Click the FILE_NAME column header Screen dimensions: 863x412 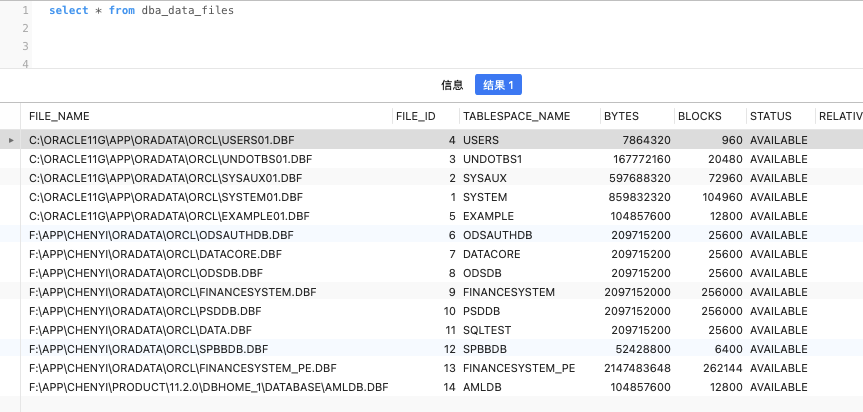tap(59, 116)
